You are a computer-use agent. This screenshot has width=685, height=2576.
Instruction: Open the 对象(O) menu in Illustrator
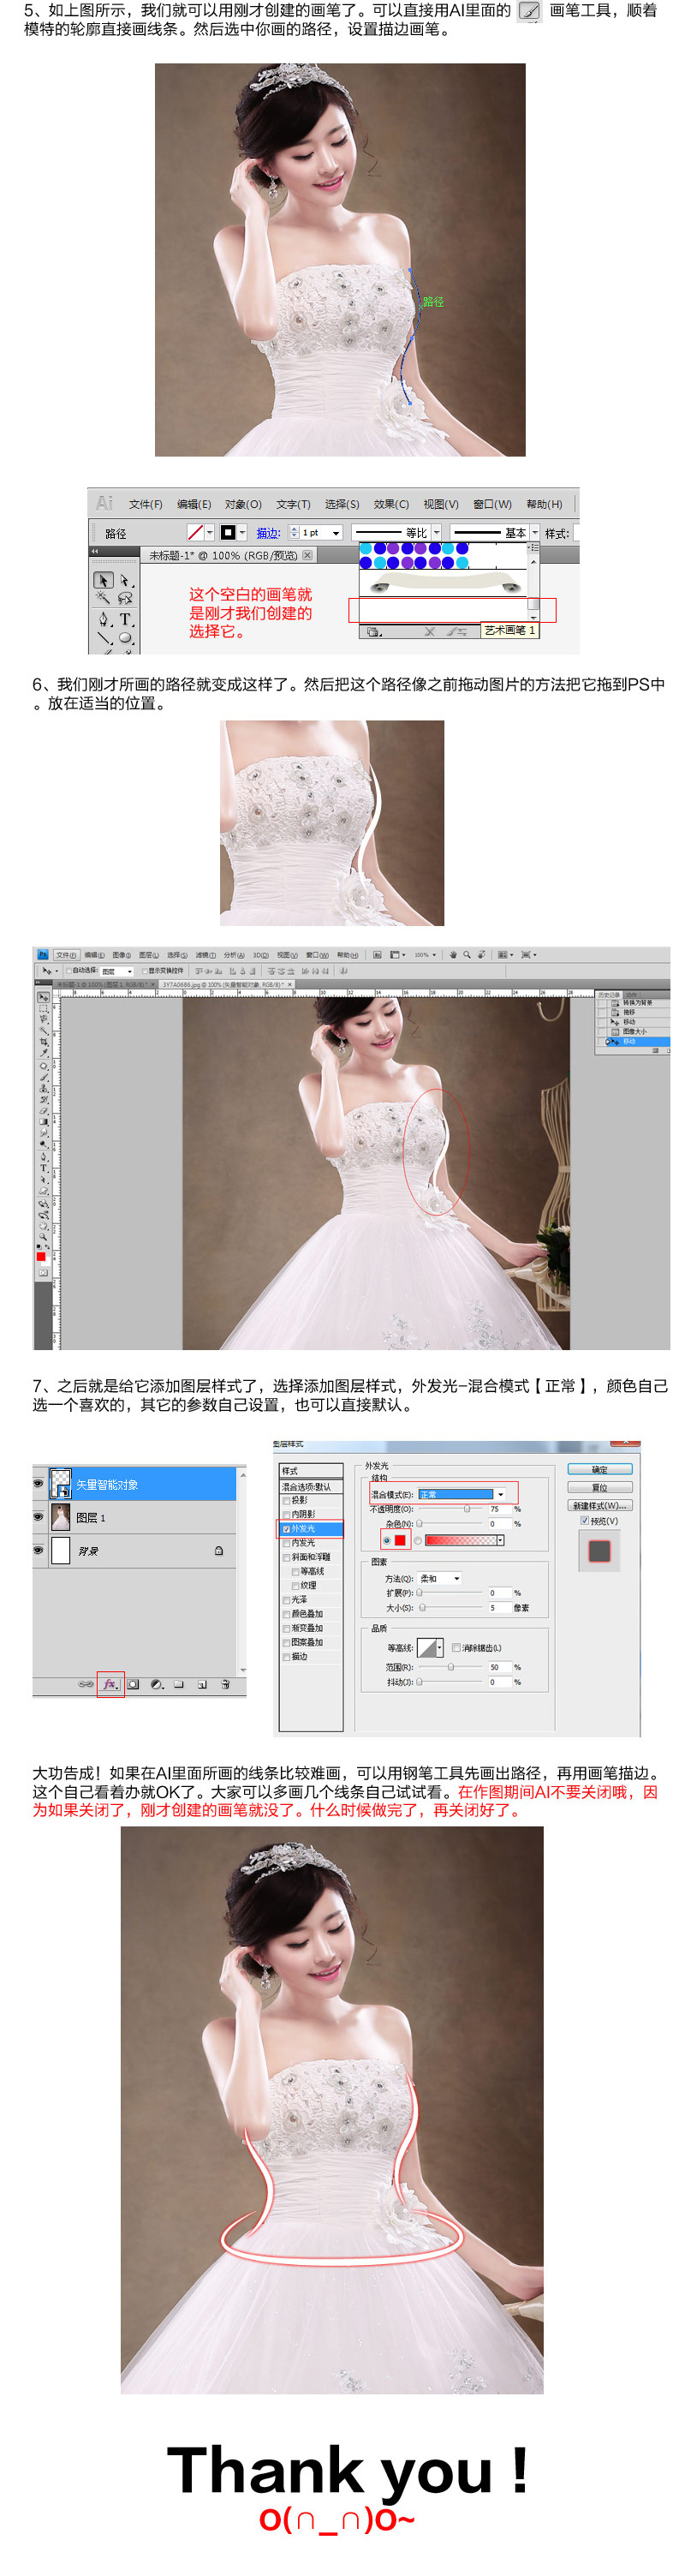coord(243,504)
